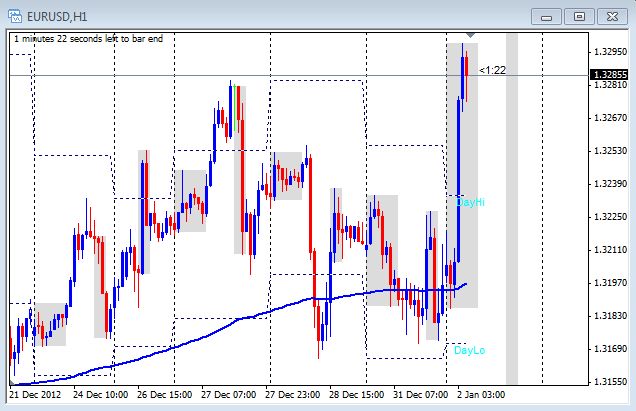The image size is (636, 411).
Task: Click the 27 Dec 23:00 time label
Action: click(x=292, y=394)
